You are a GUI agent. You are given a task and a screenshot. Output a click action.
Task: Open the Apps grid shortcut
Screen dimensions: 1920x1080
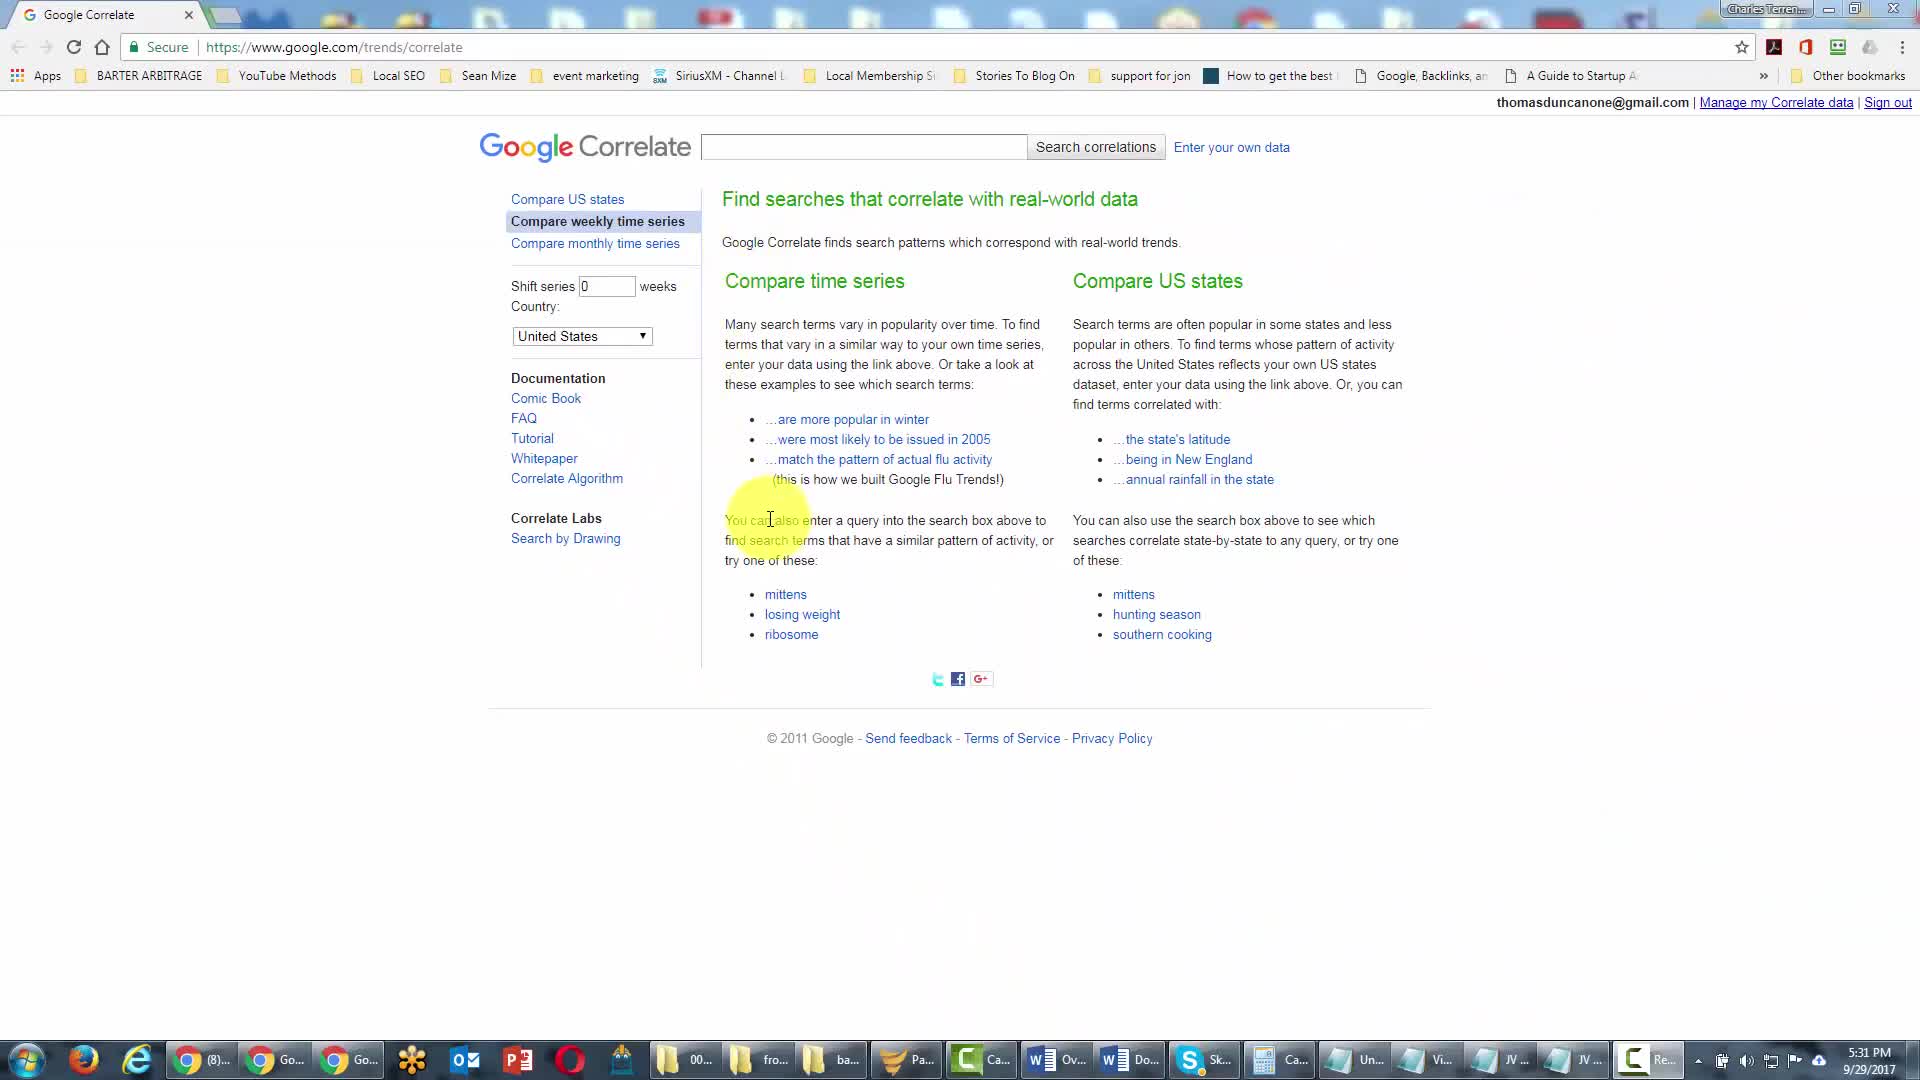pos(36,76)
